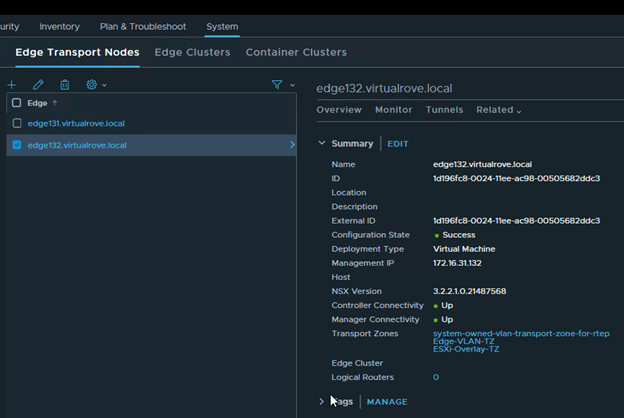This screenshot has height=418, width=624.
Task: Open the Edge-VLAN-TZ transport zone link
Action: [x=462, y=342]
